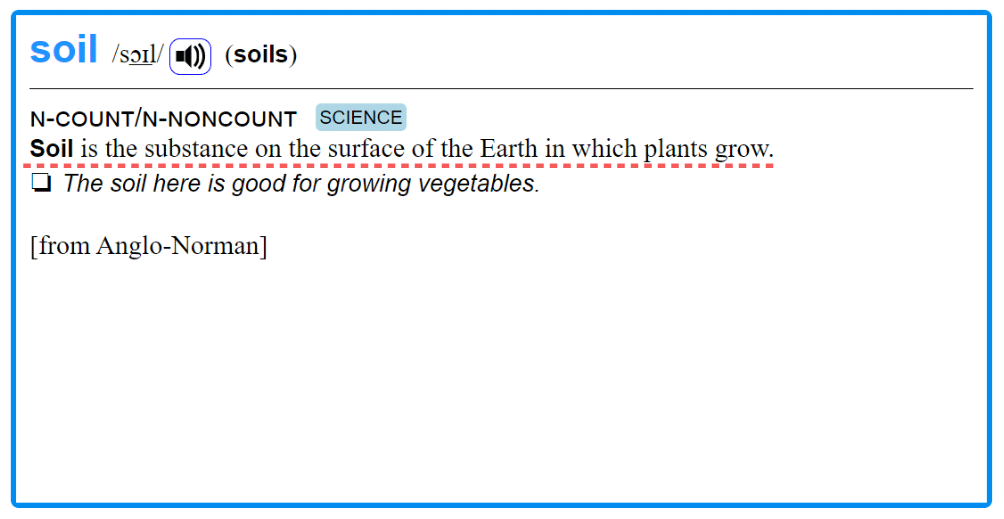Viewport: 1004px width, 519px height.
Task: Play the audio pronunciation of soil
Action: (x=190, y=56)
